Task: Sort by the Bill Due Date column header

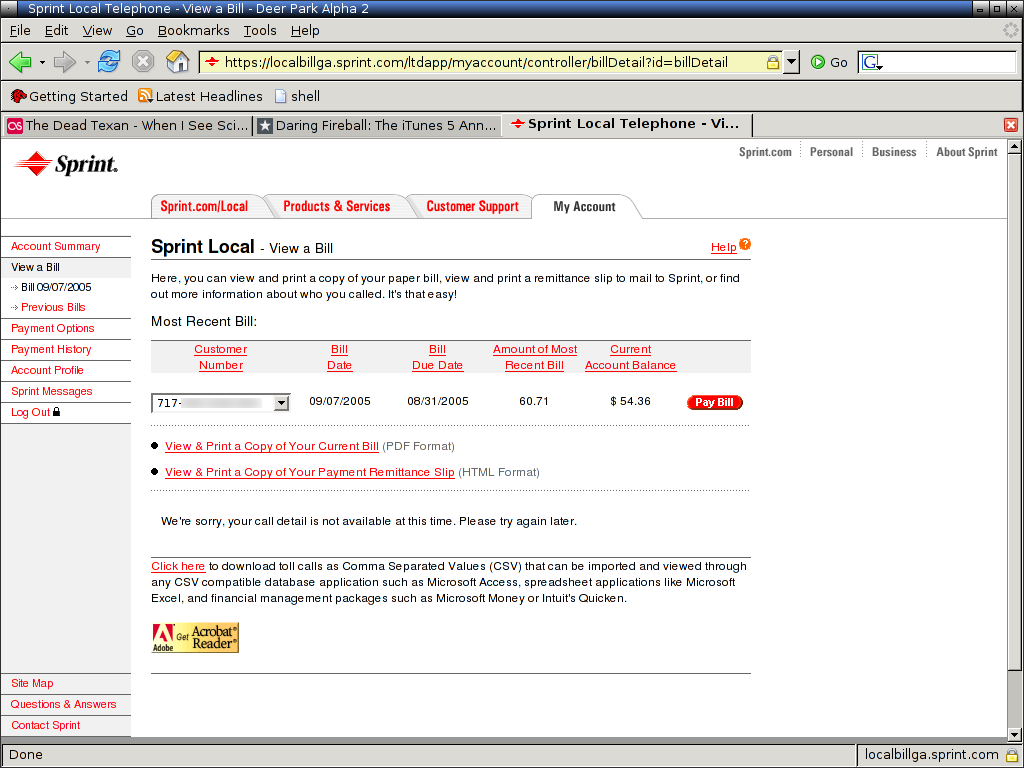Action: point(438,357)
